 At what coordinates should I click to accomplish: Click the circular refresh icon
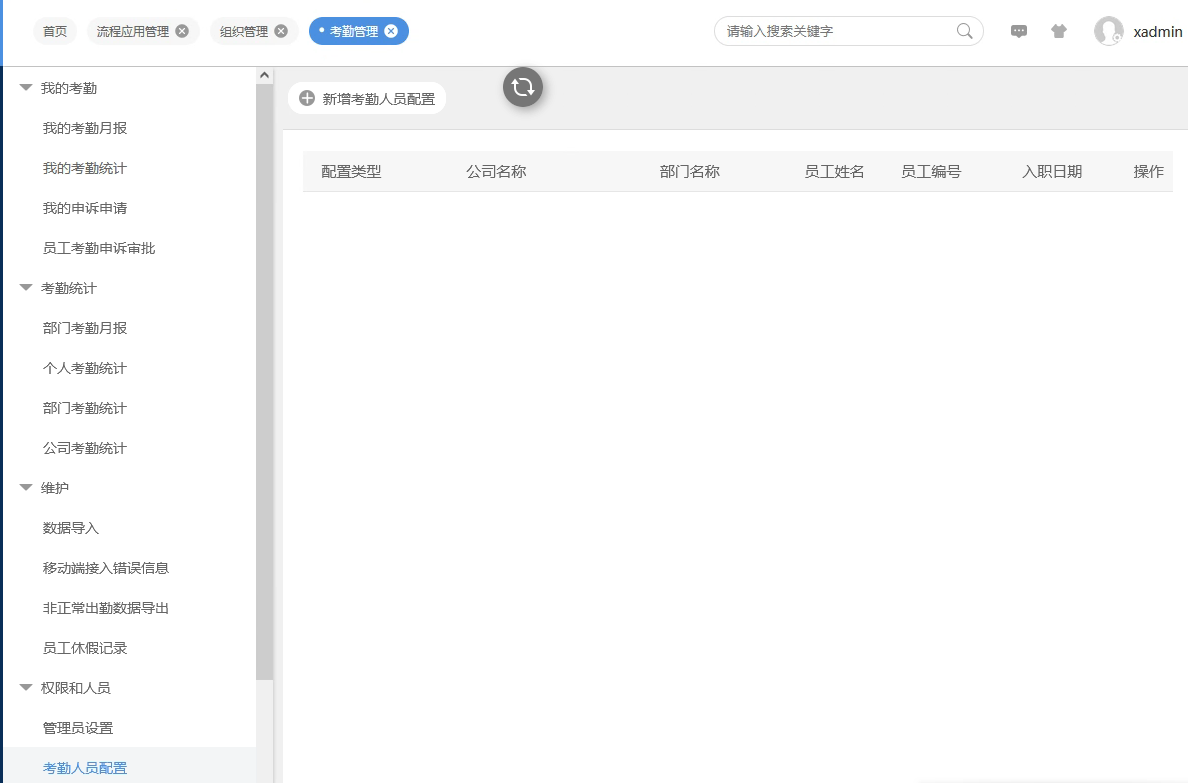(x=522, y=87)
